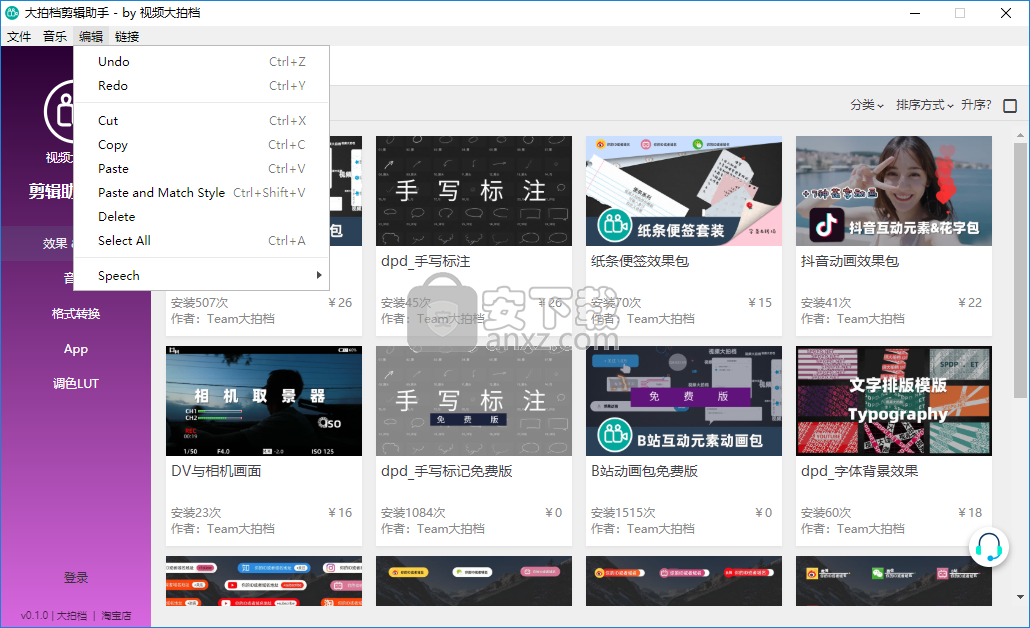Viewport: 1030px width, 628px height.
Task: Open the 手写标注 免费版 thumbnail
Action: [x=474, y=401]
